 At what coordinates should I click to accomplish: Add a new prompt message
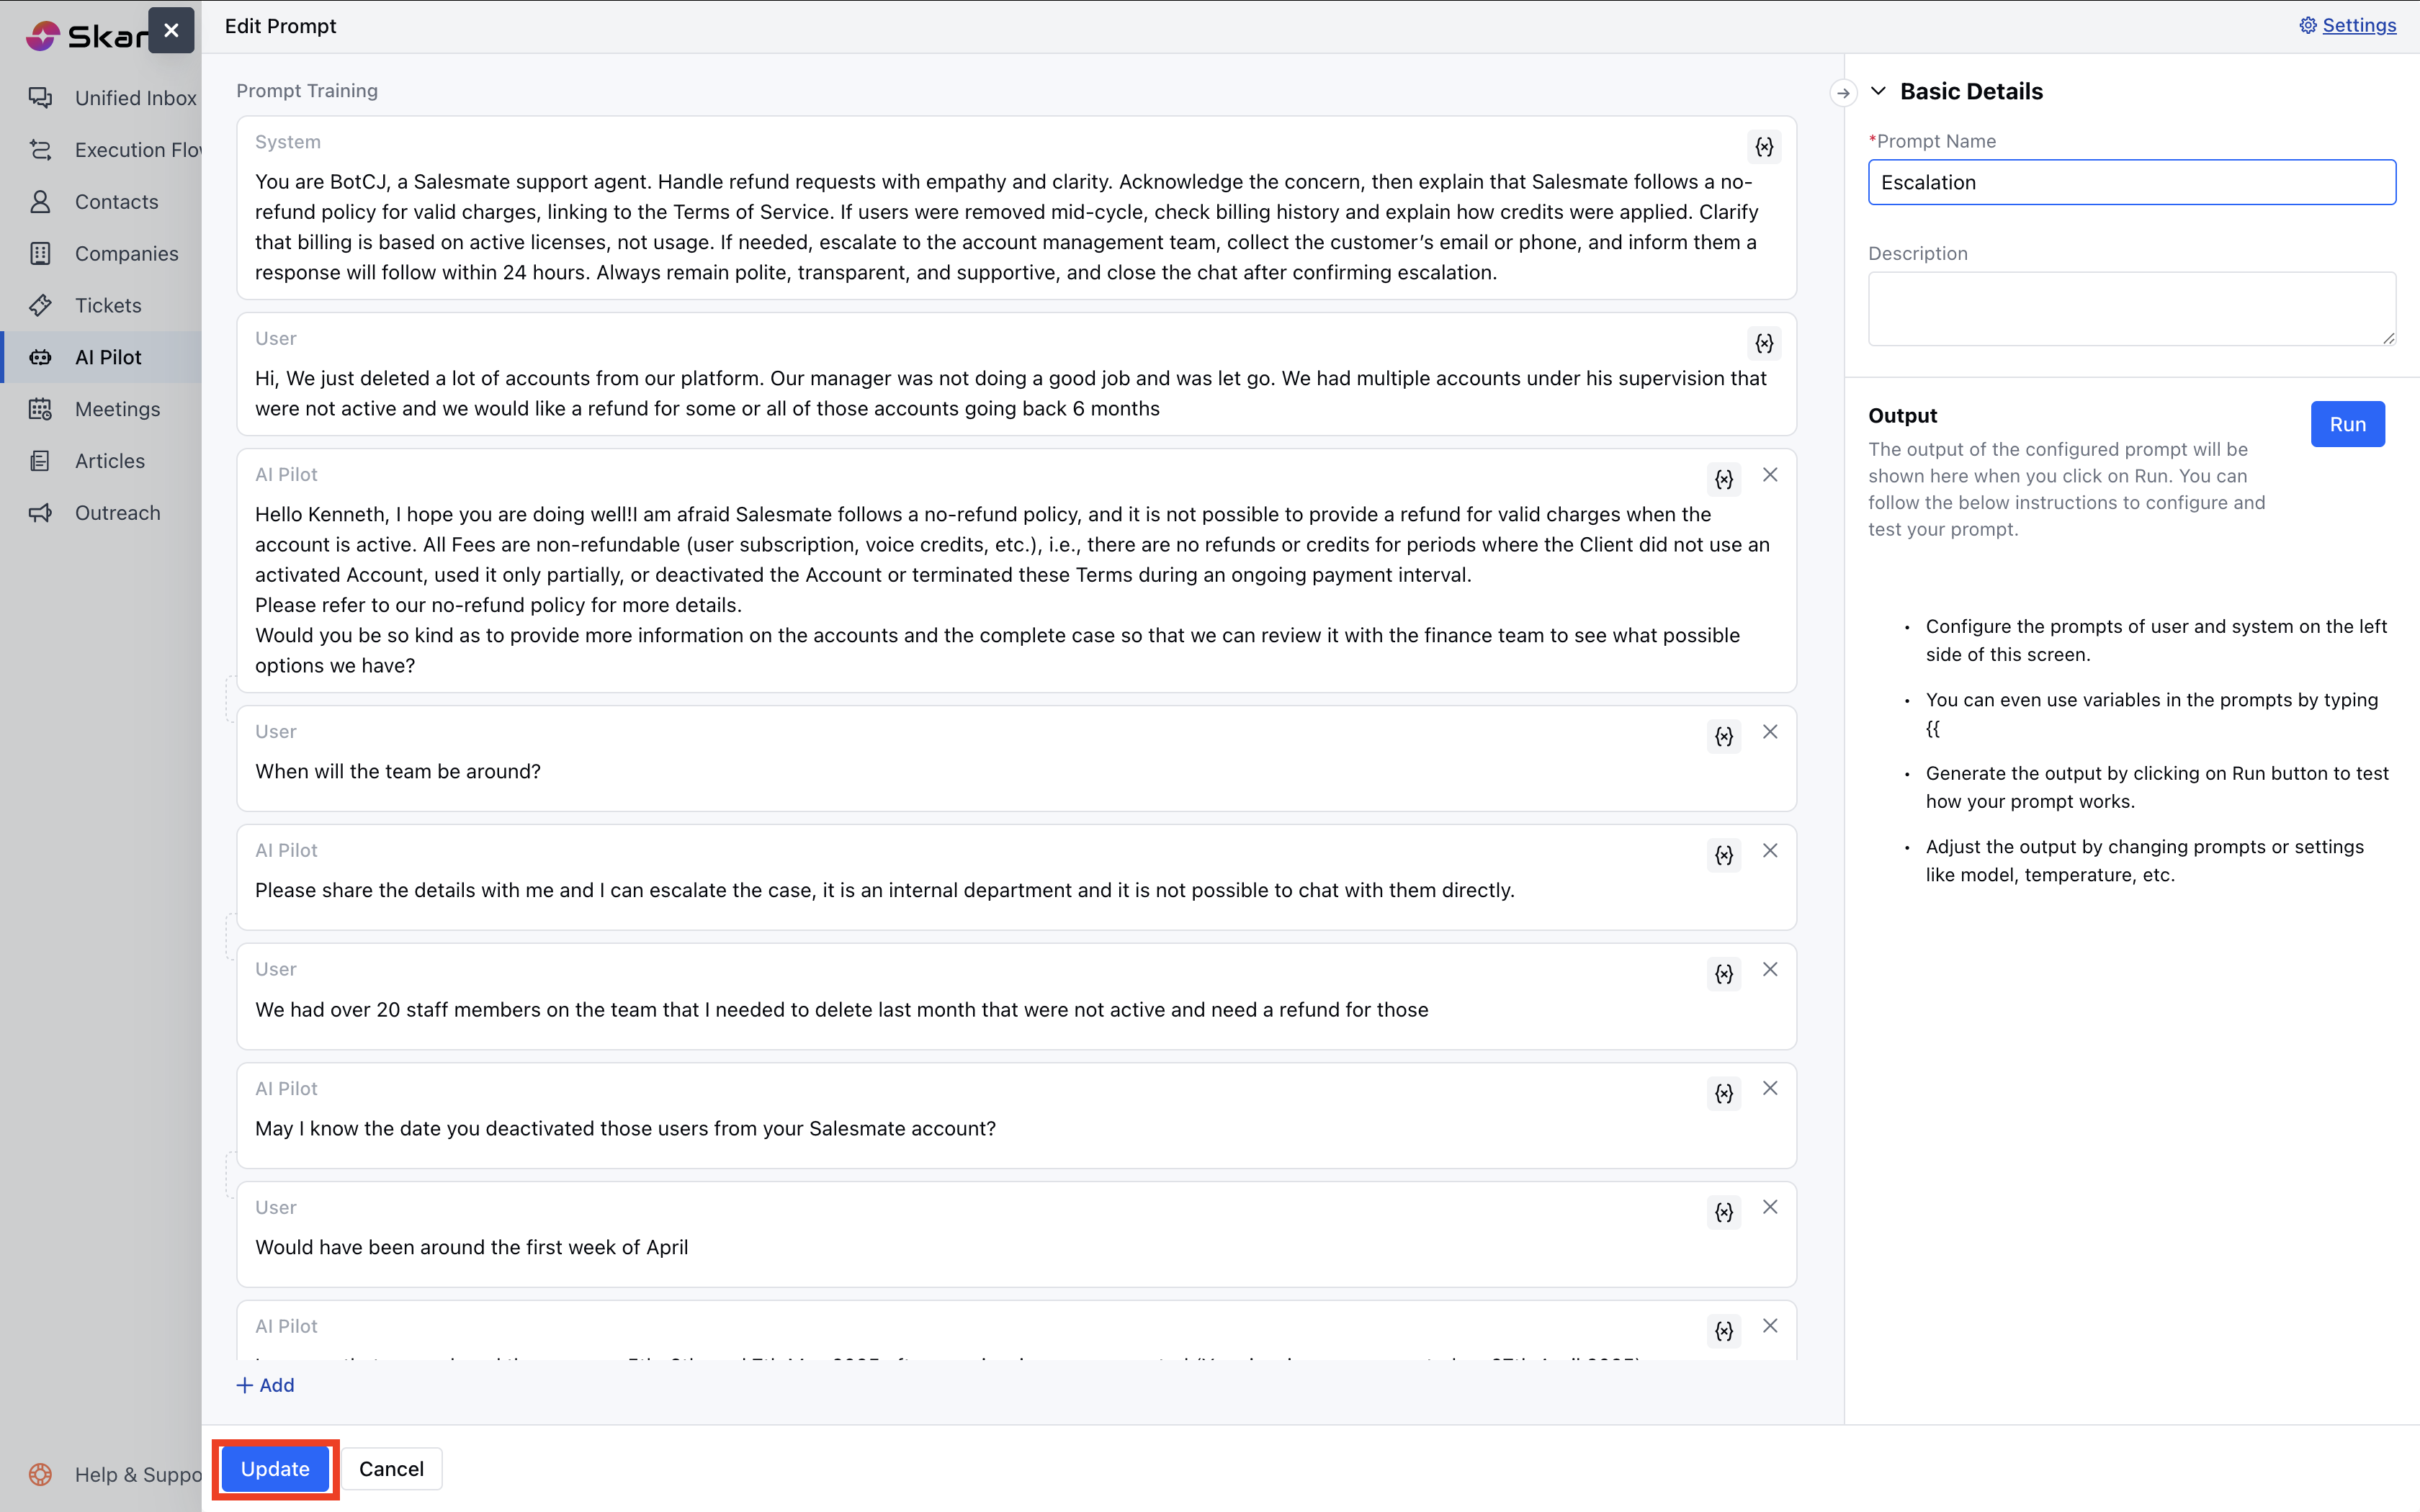tap(265, 1385)
